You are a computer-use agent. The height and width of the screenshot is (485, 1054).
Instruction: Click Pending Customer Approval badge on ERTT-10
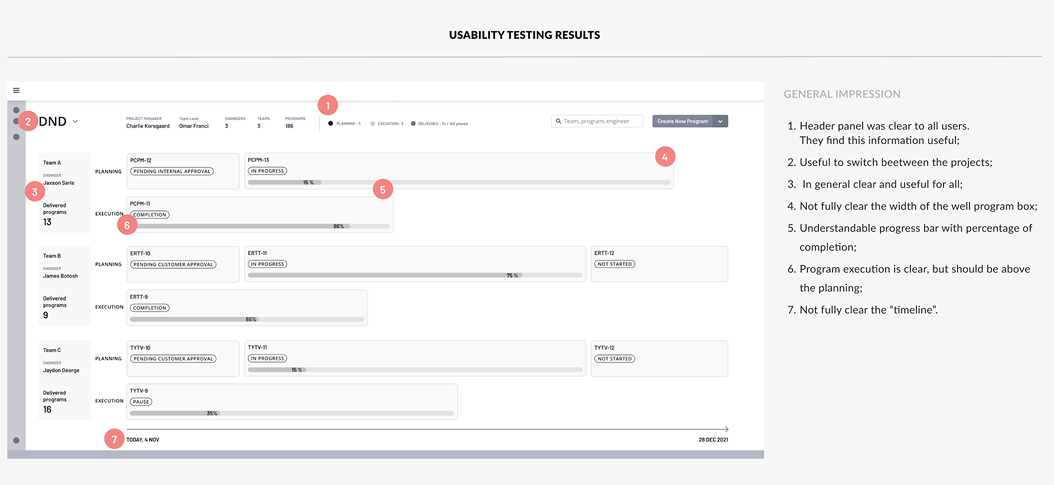tap(173, 264)
